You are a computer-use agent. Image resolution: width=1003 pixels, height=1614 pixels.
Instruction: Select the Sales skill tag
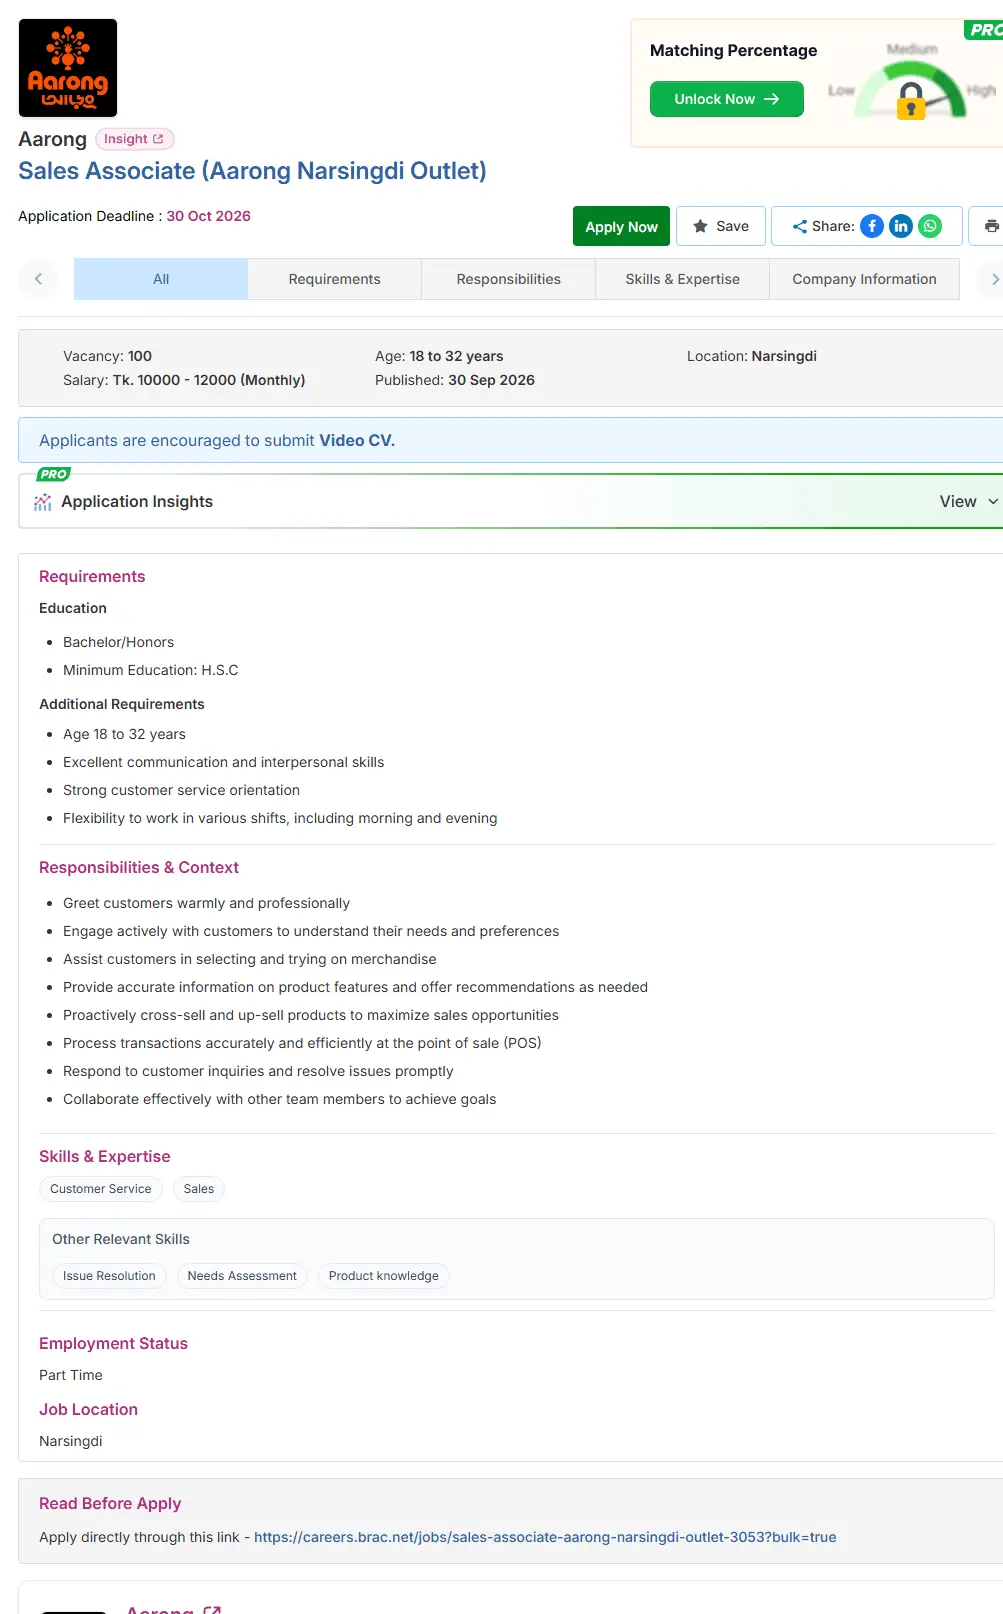tap(199, 1189)
